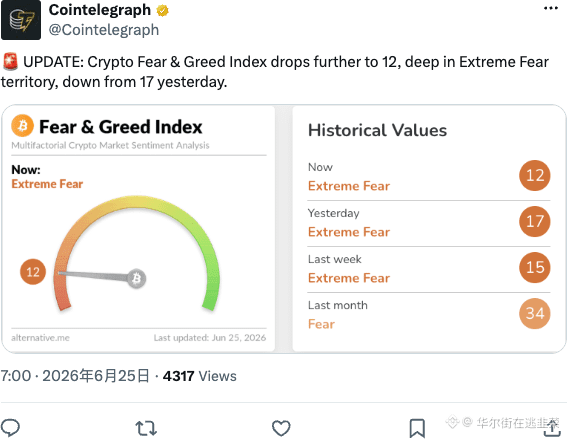Open the three-dot more options menu
567x439 pixels.
(x=550, y=8)
